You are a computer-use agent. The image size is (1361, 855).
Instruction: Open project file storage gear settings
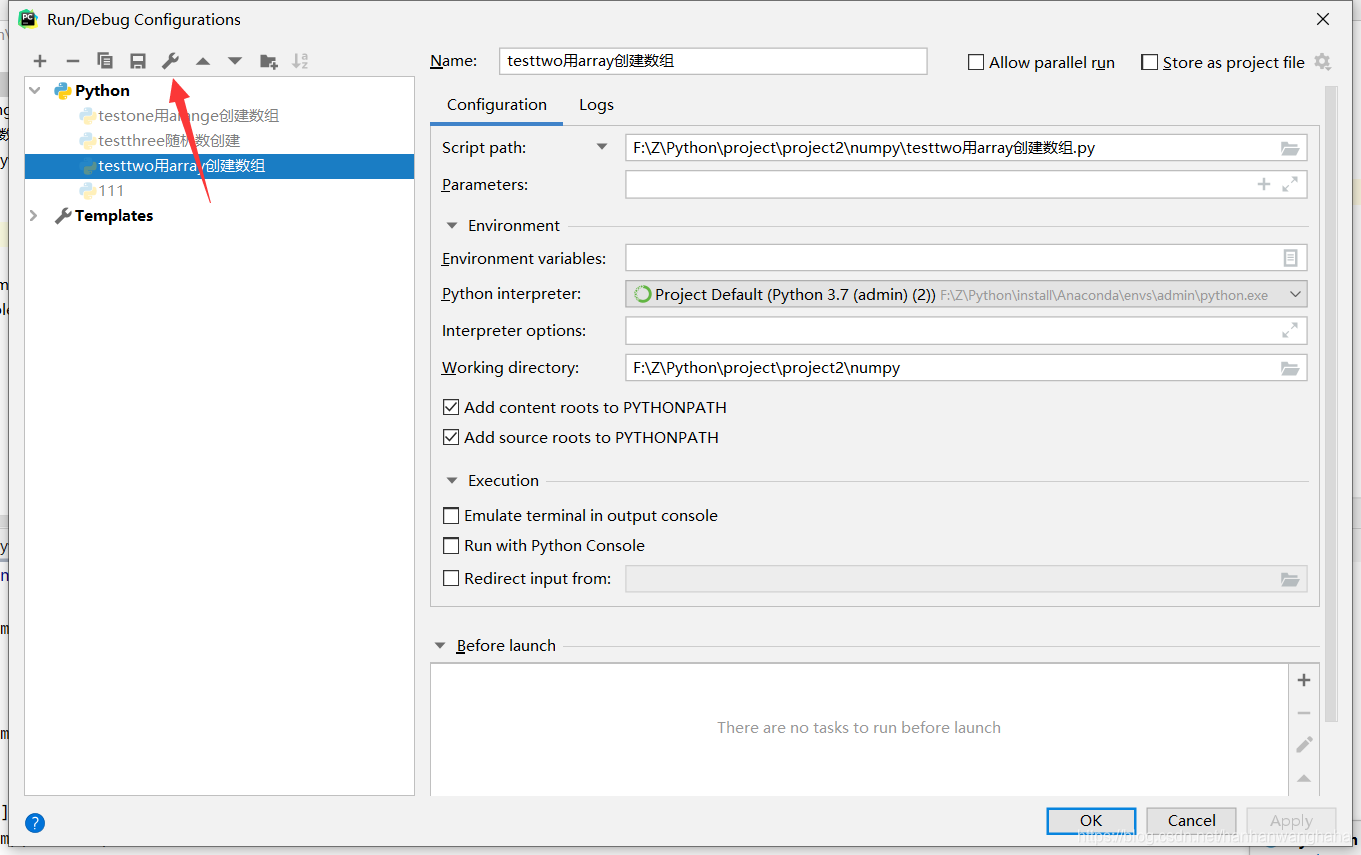pos(1322,62)
